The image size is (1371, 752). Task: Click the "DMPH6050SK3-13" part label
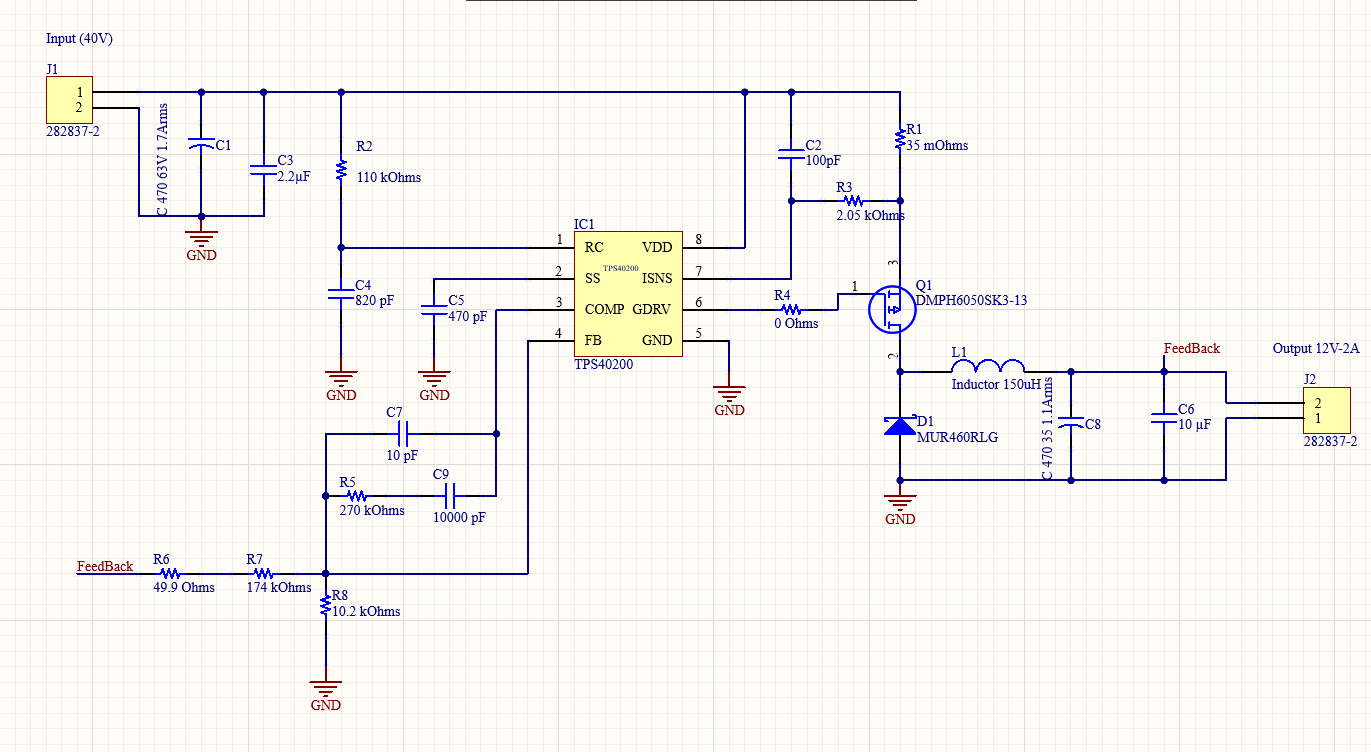(x=971, y=300)
